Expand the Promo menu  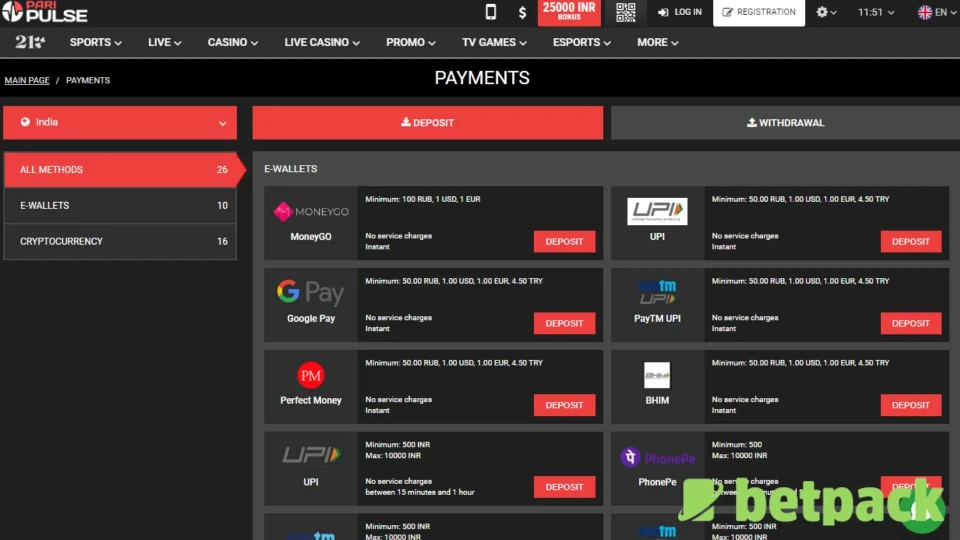(x=411, y=42)
